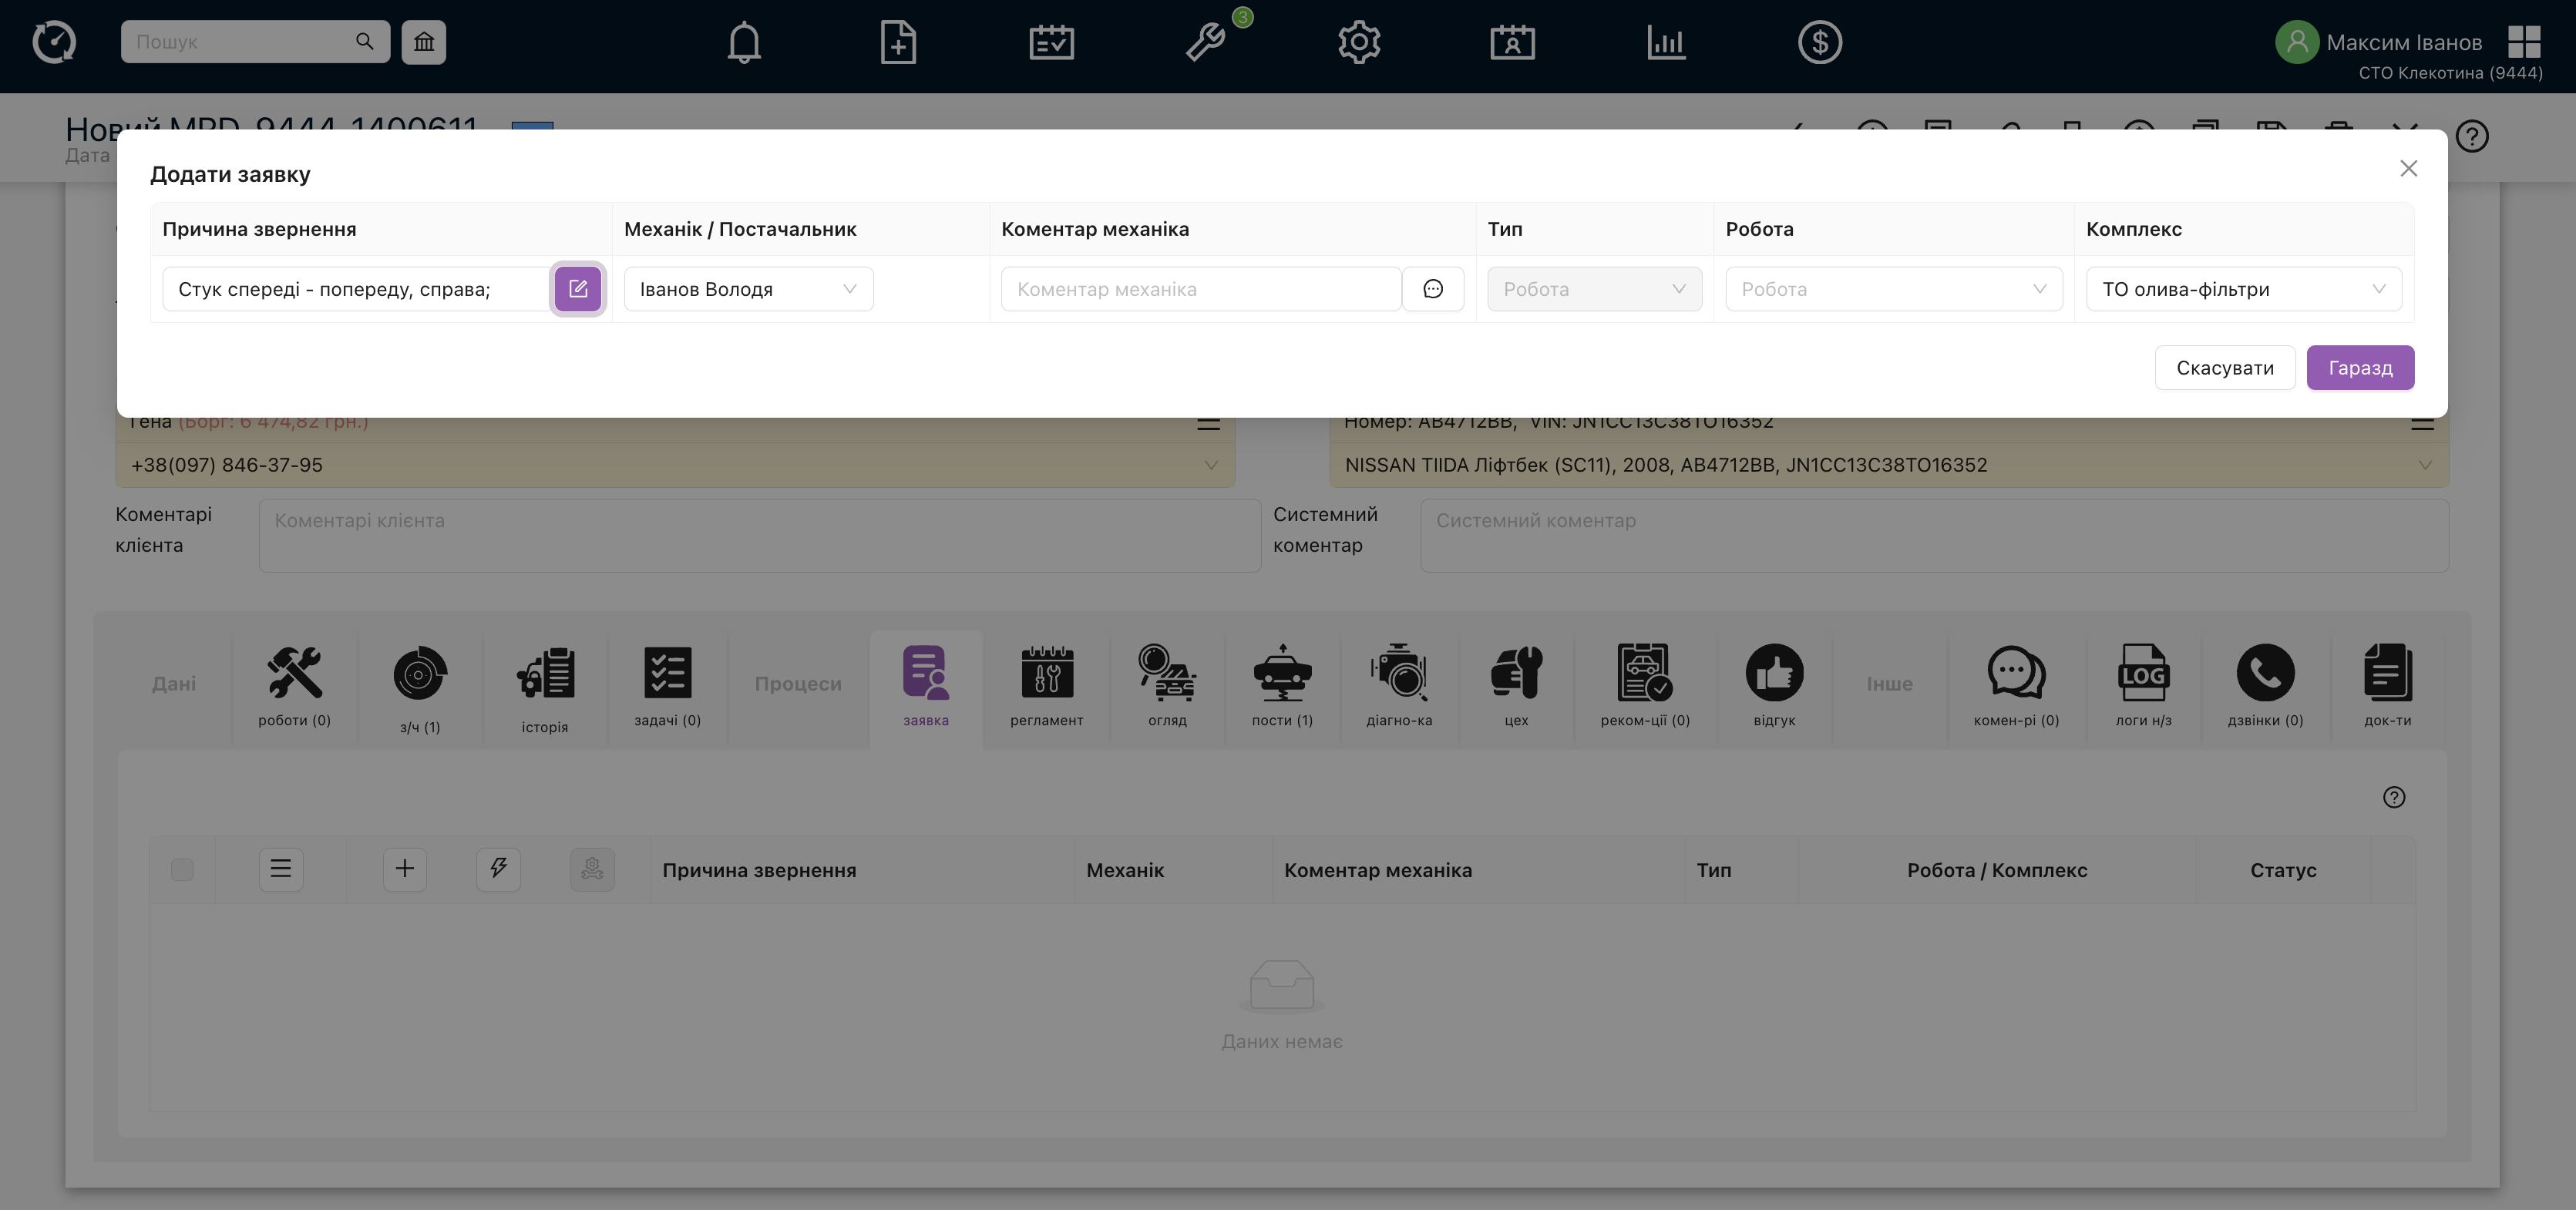The height and width of the screenshot is (1210, 2576).
Task: Click the edit icon beside Причина звернення field
Action: click(578, 289)
